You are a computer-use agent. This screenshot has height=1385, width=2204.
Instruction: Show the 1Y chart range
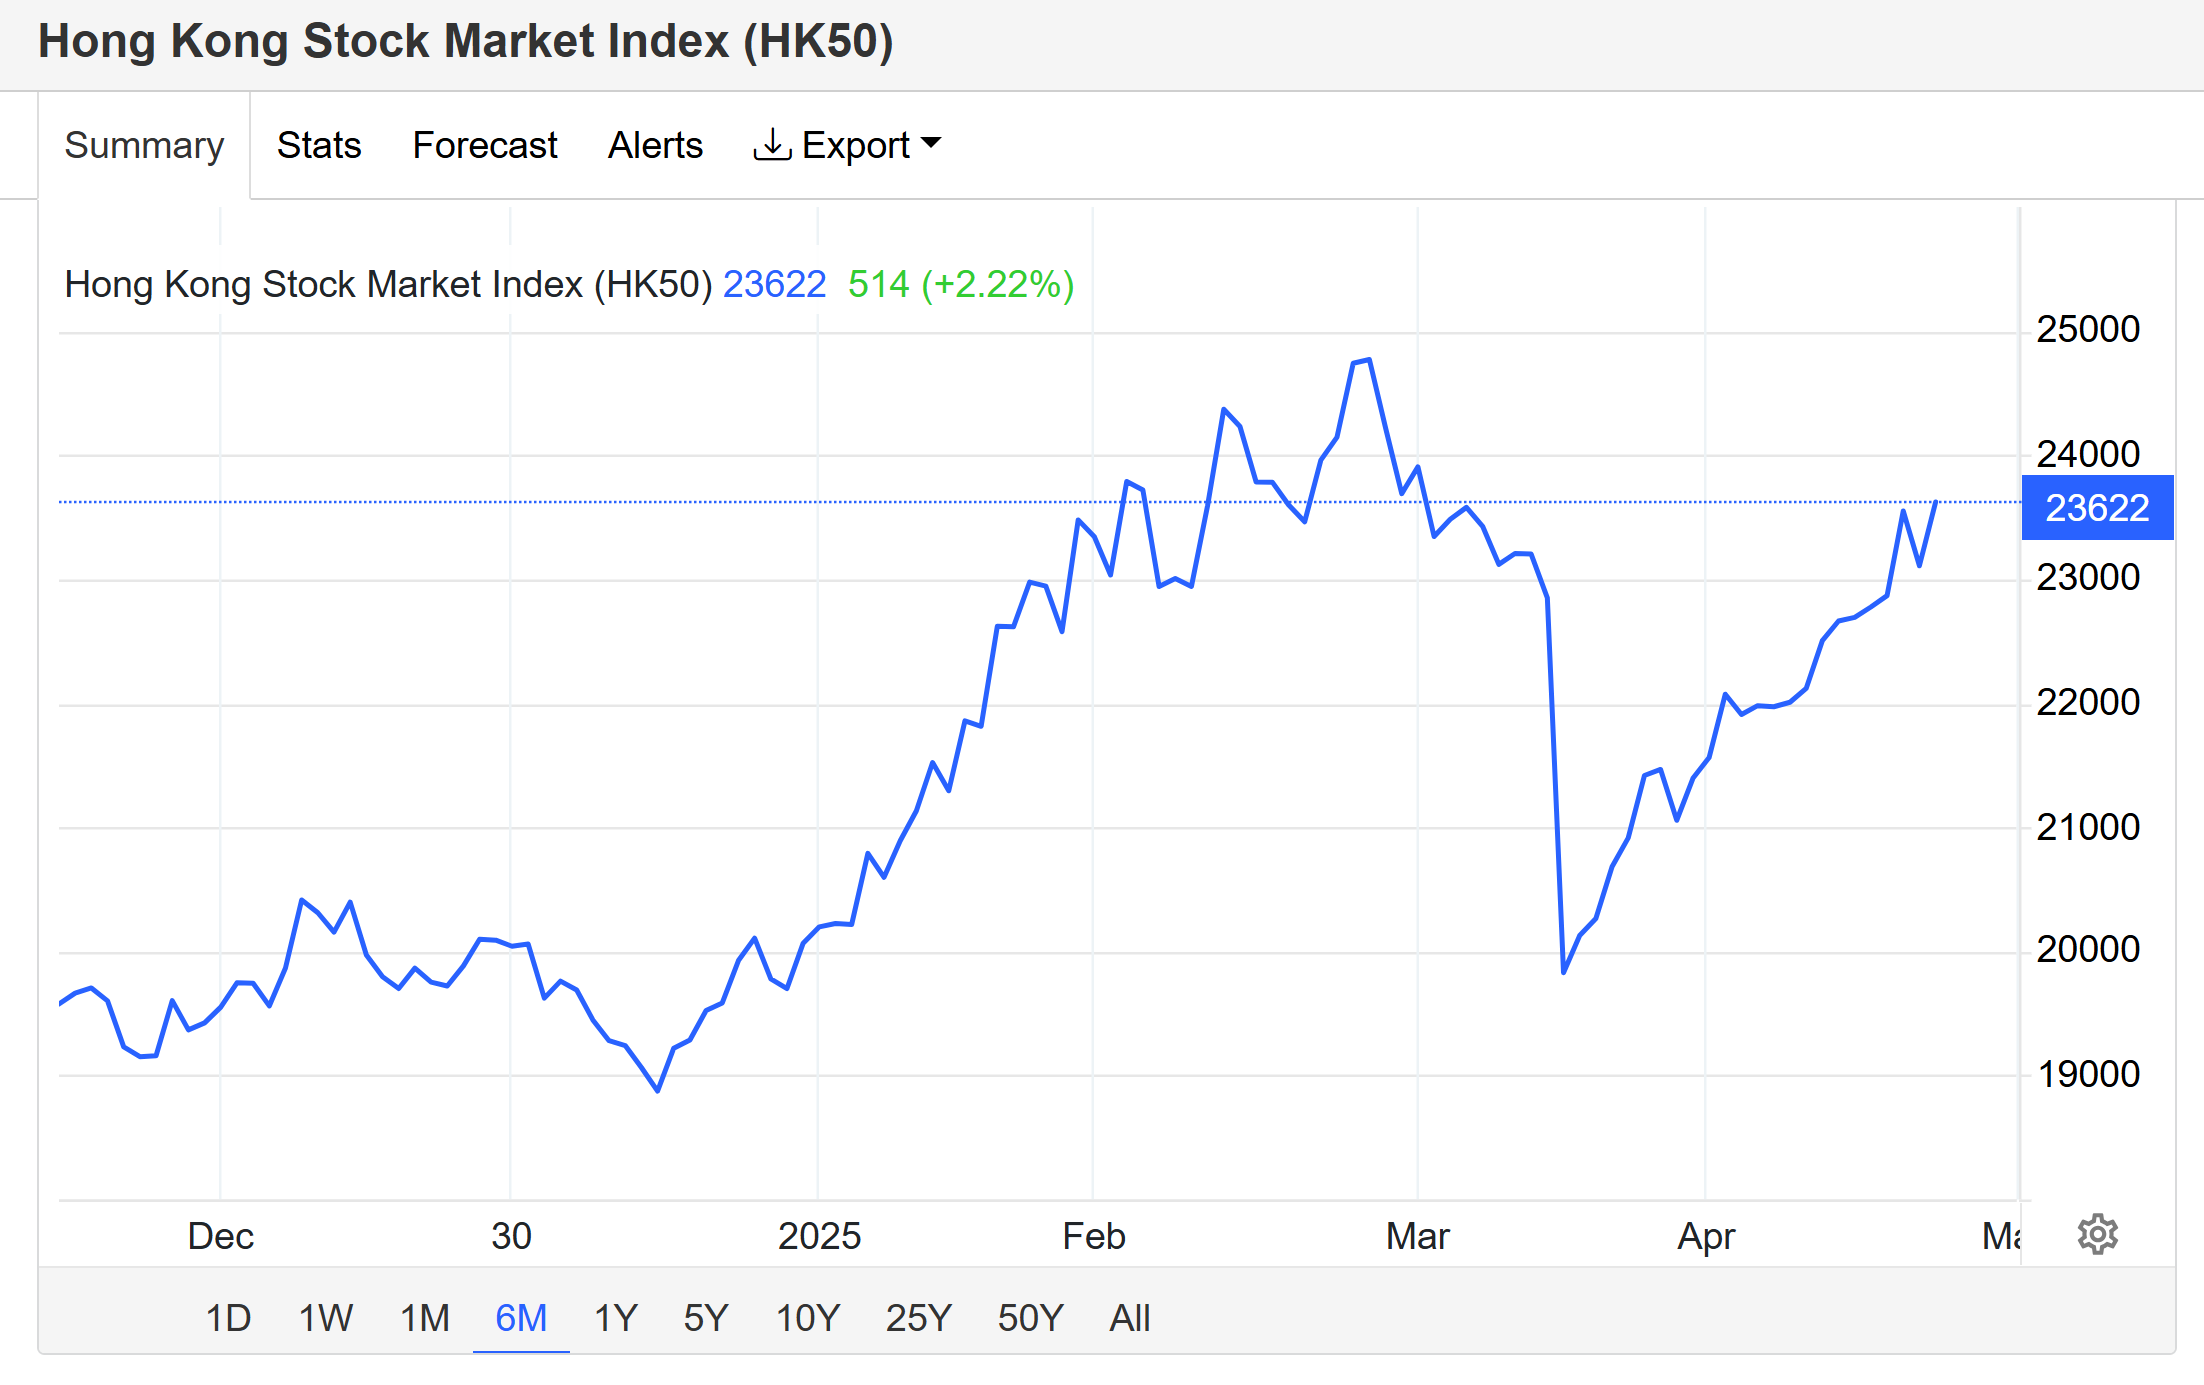click(x=615, y=1318)
